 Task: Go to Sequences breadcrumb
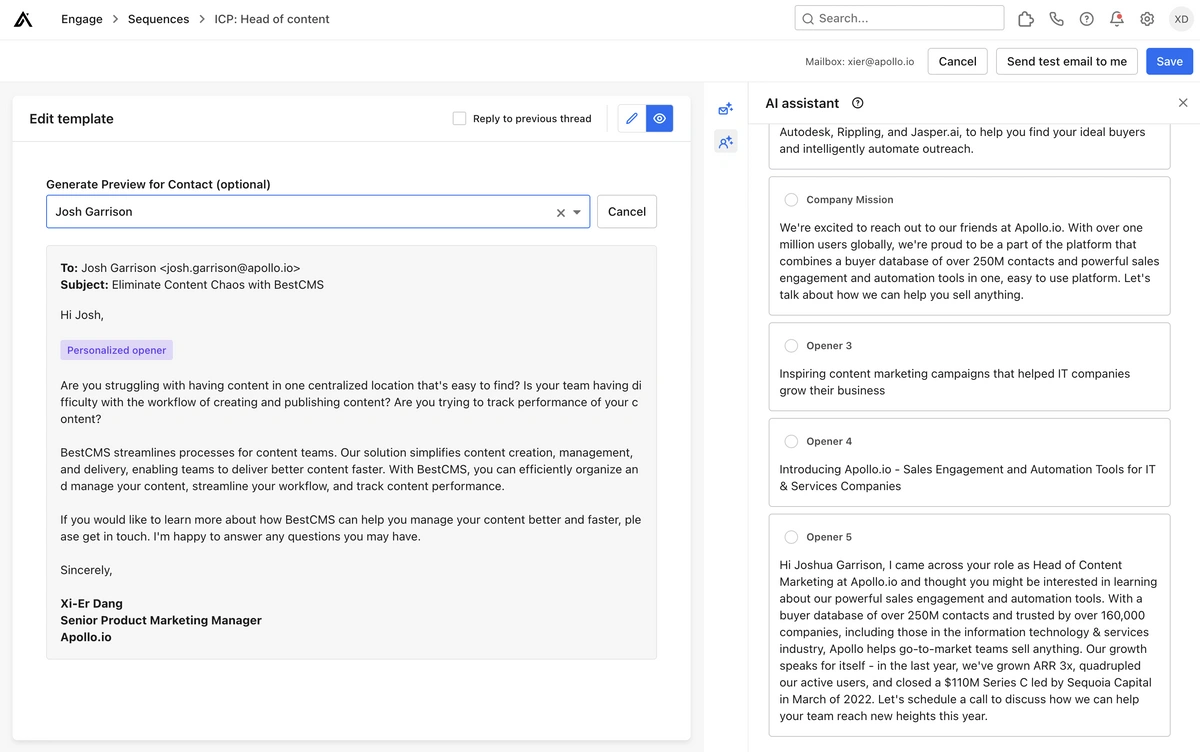point(158,19)
